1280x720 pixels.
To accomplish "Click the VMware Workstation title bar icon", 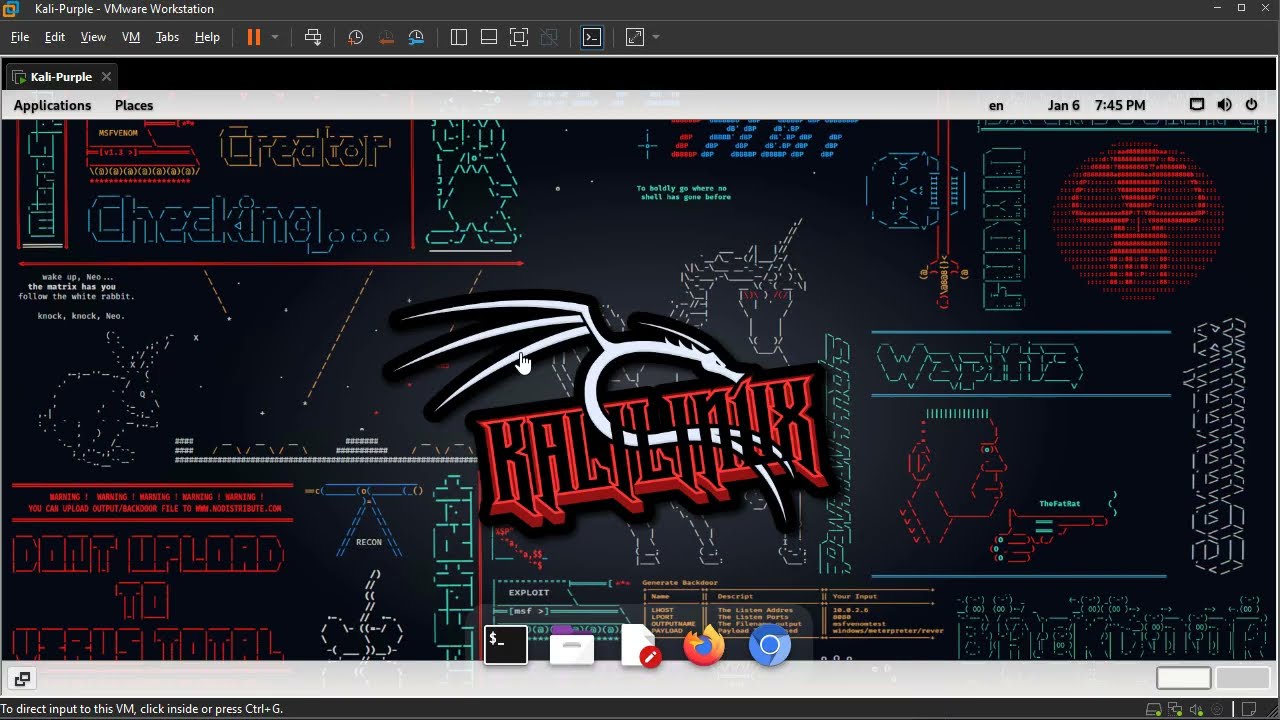I will [x=11, y=9].
